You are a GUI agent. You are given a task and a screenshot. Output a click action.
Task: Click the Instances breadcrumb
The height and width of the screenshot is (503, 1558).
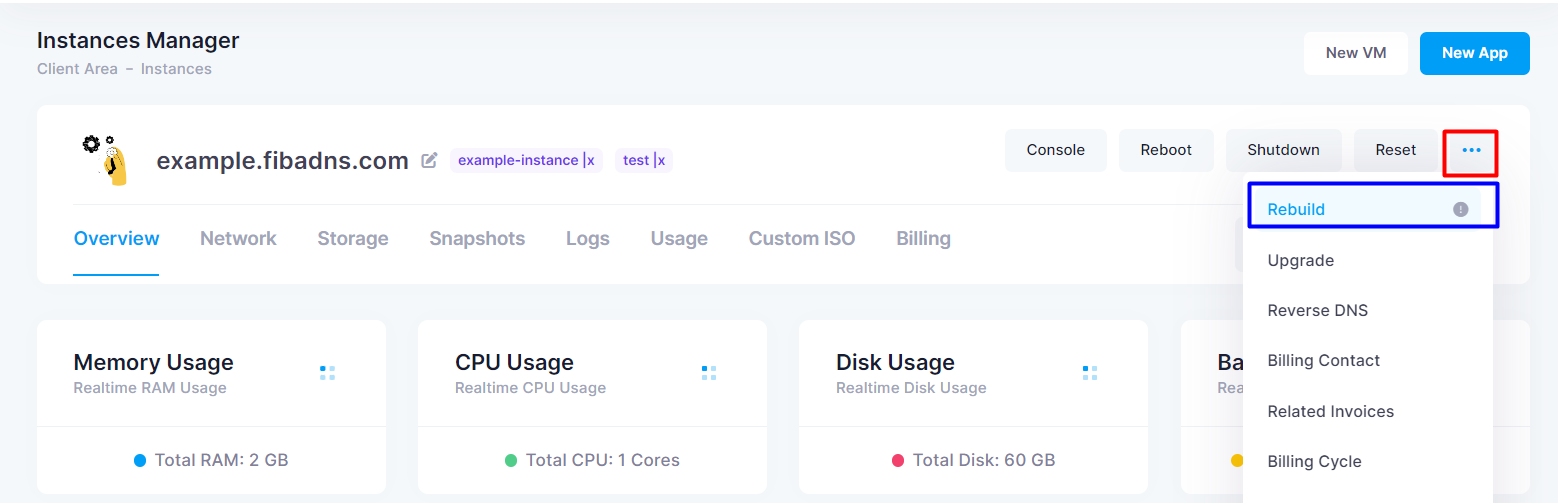pyautogui.click(x=176, y=69)
